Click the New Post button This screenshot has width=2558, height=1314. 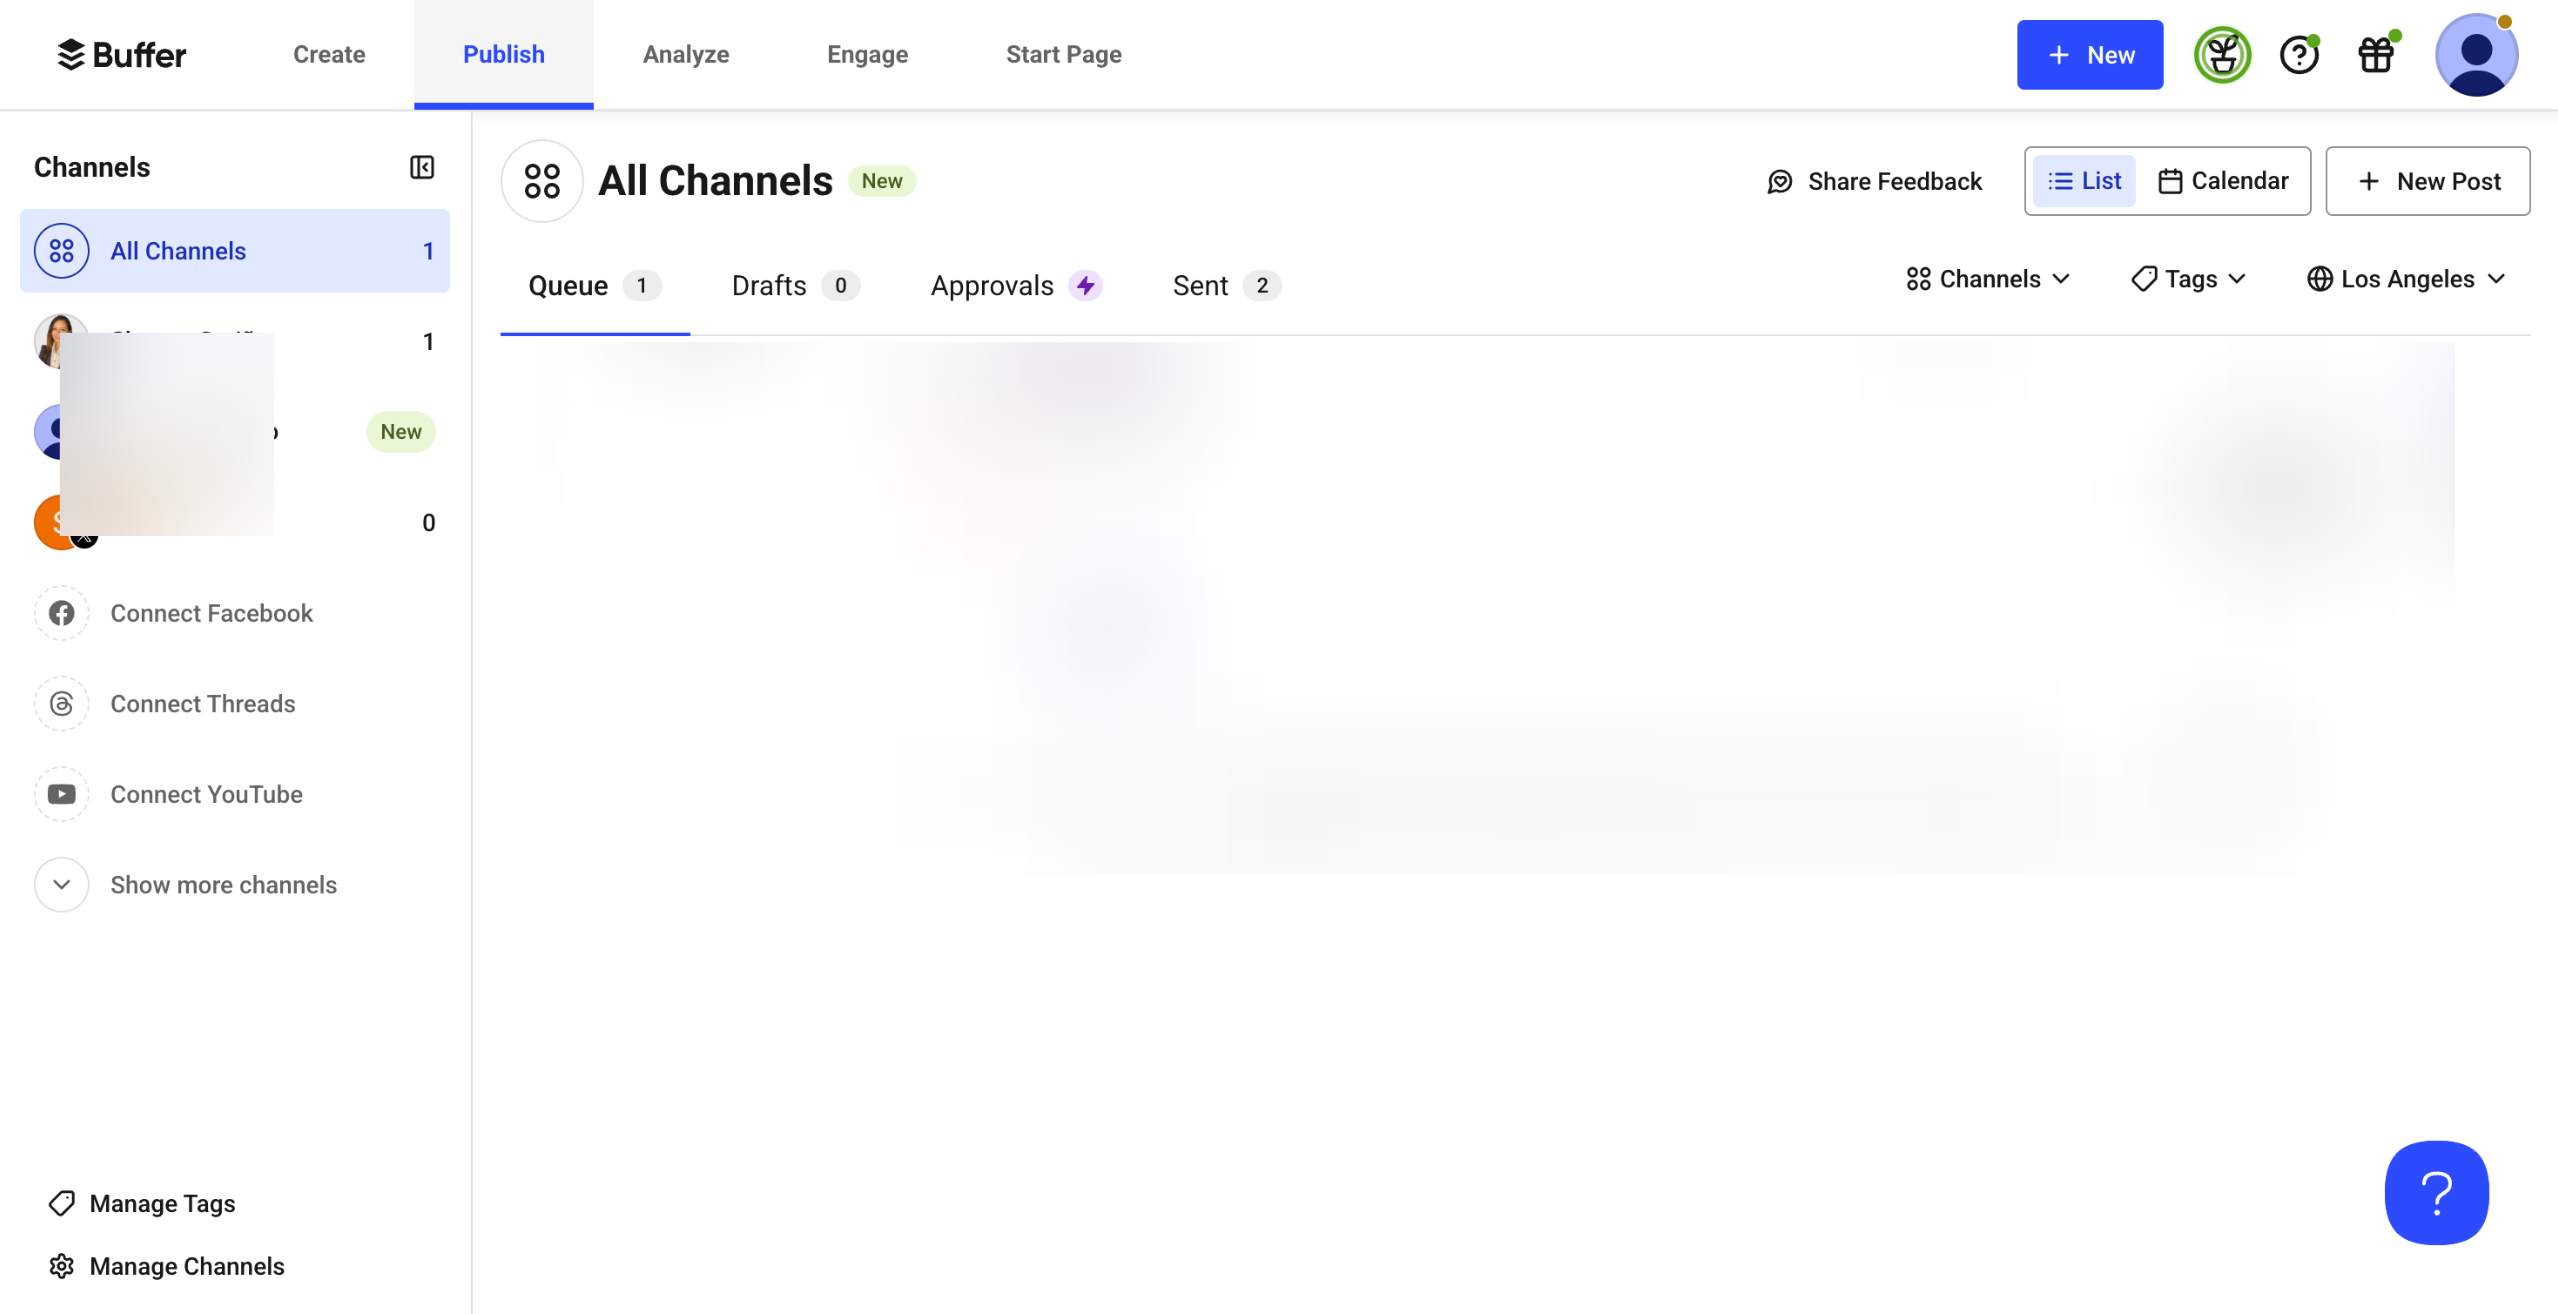click(2427, 181)
